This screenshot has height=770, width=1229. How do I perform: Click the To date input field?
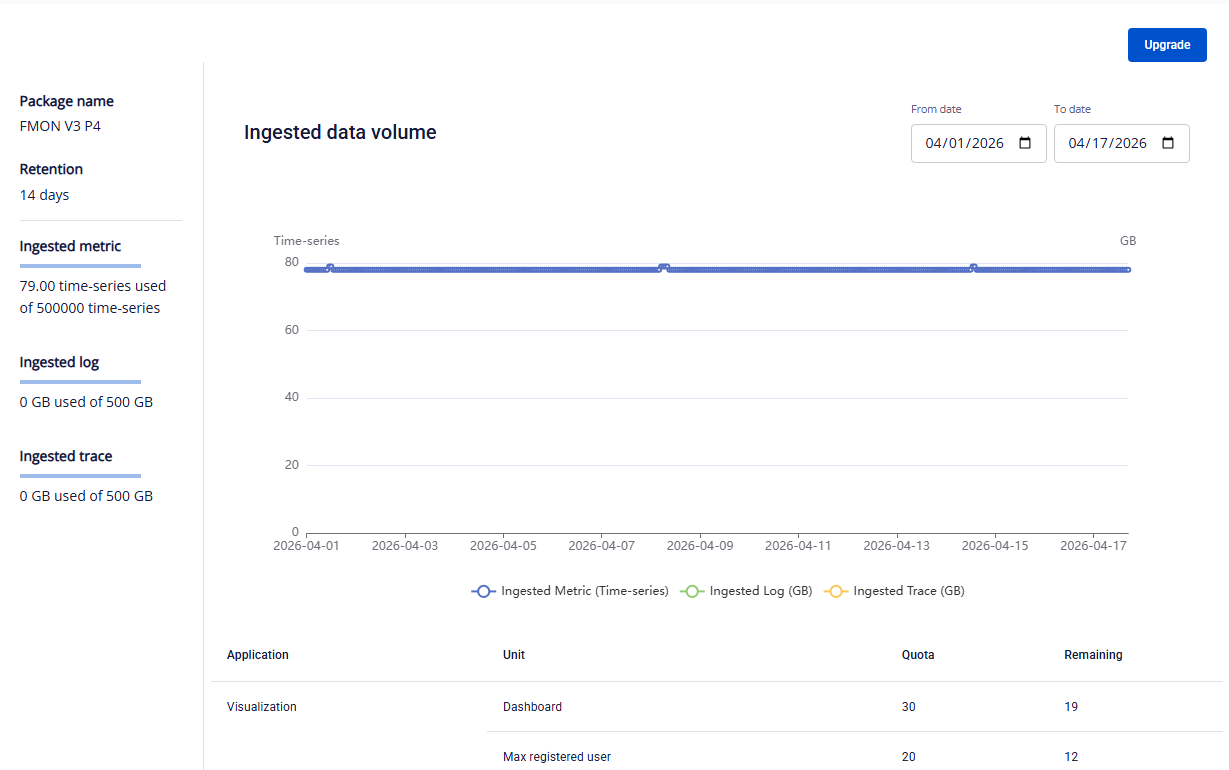point(1107,143)
